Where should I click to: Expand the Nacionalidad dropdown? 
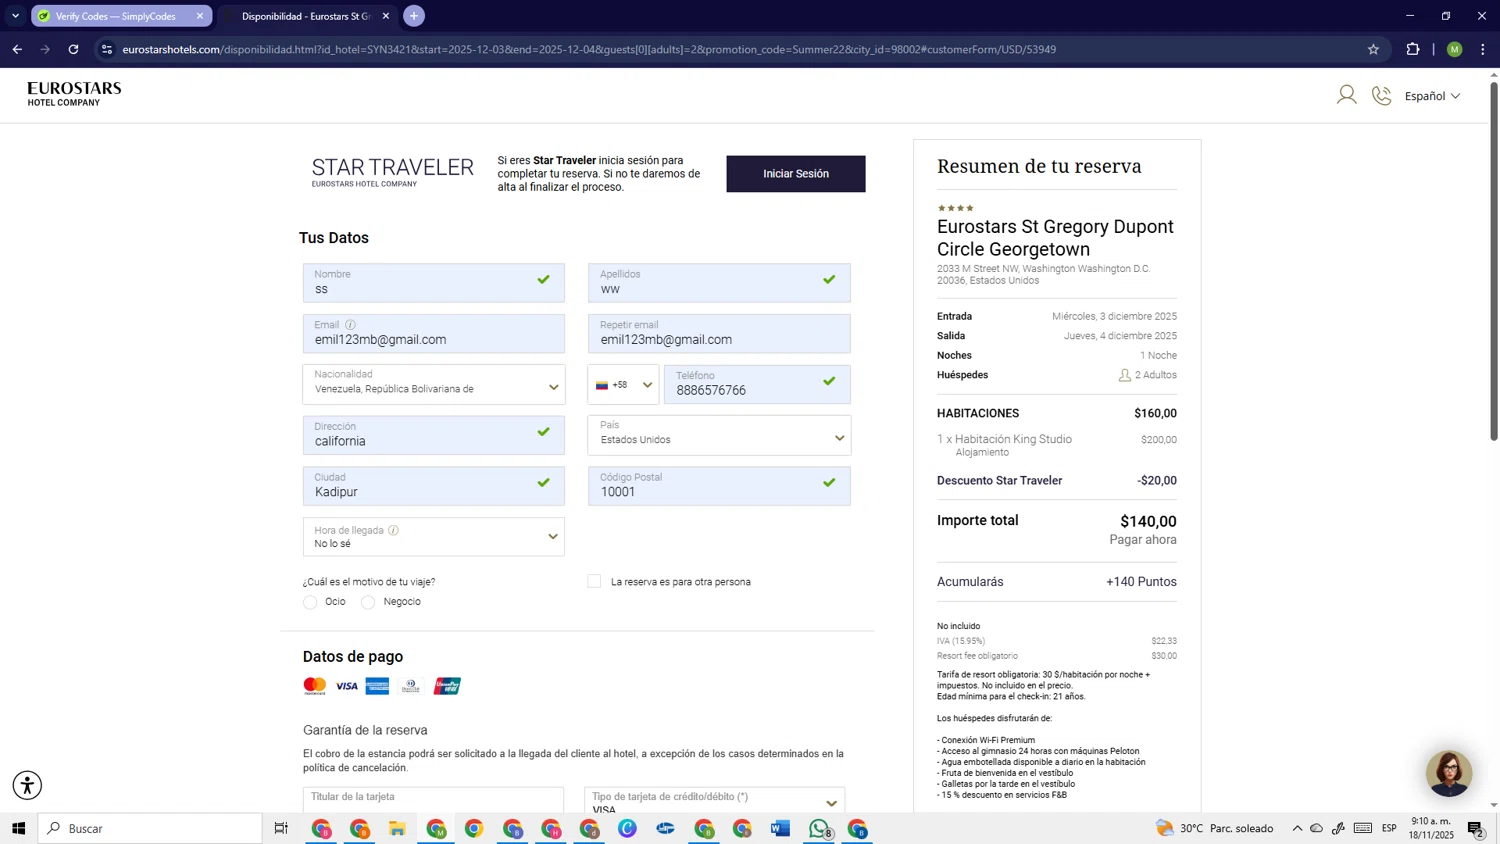[434, 385]
